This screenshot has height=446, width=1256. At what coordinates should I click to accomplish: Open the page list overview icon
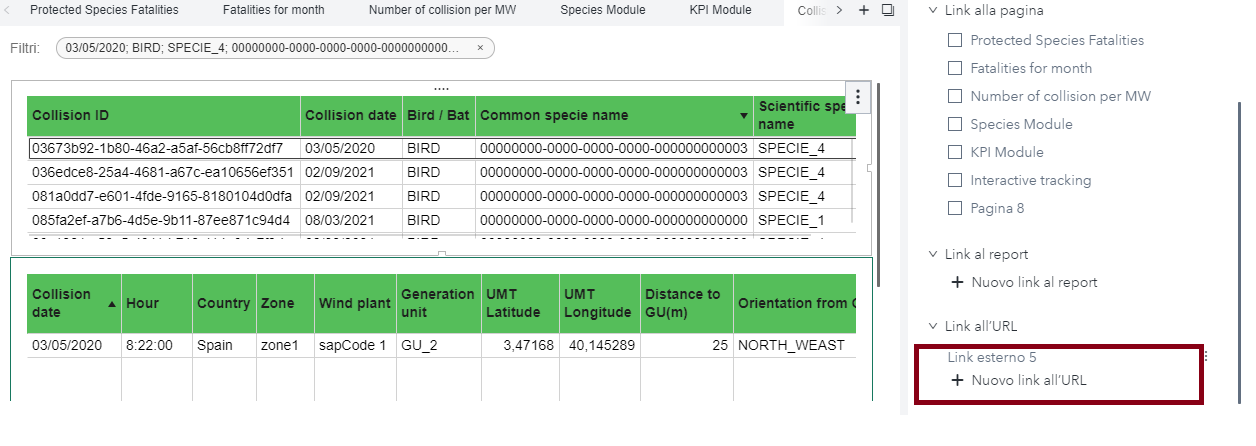pyautogui.click(x=887, y=10)
